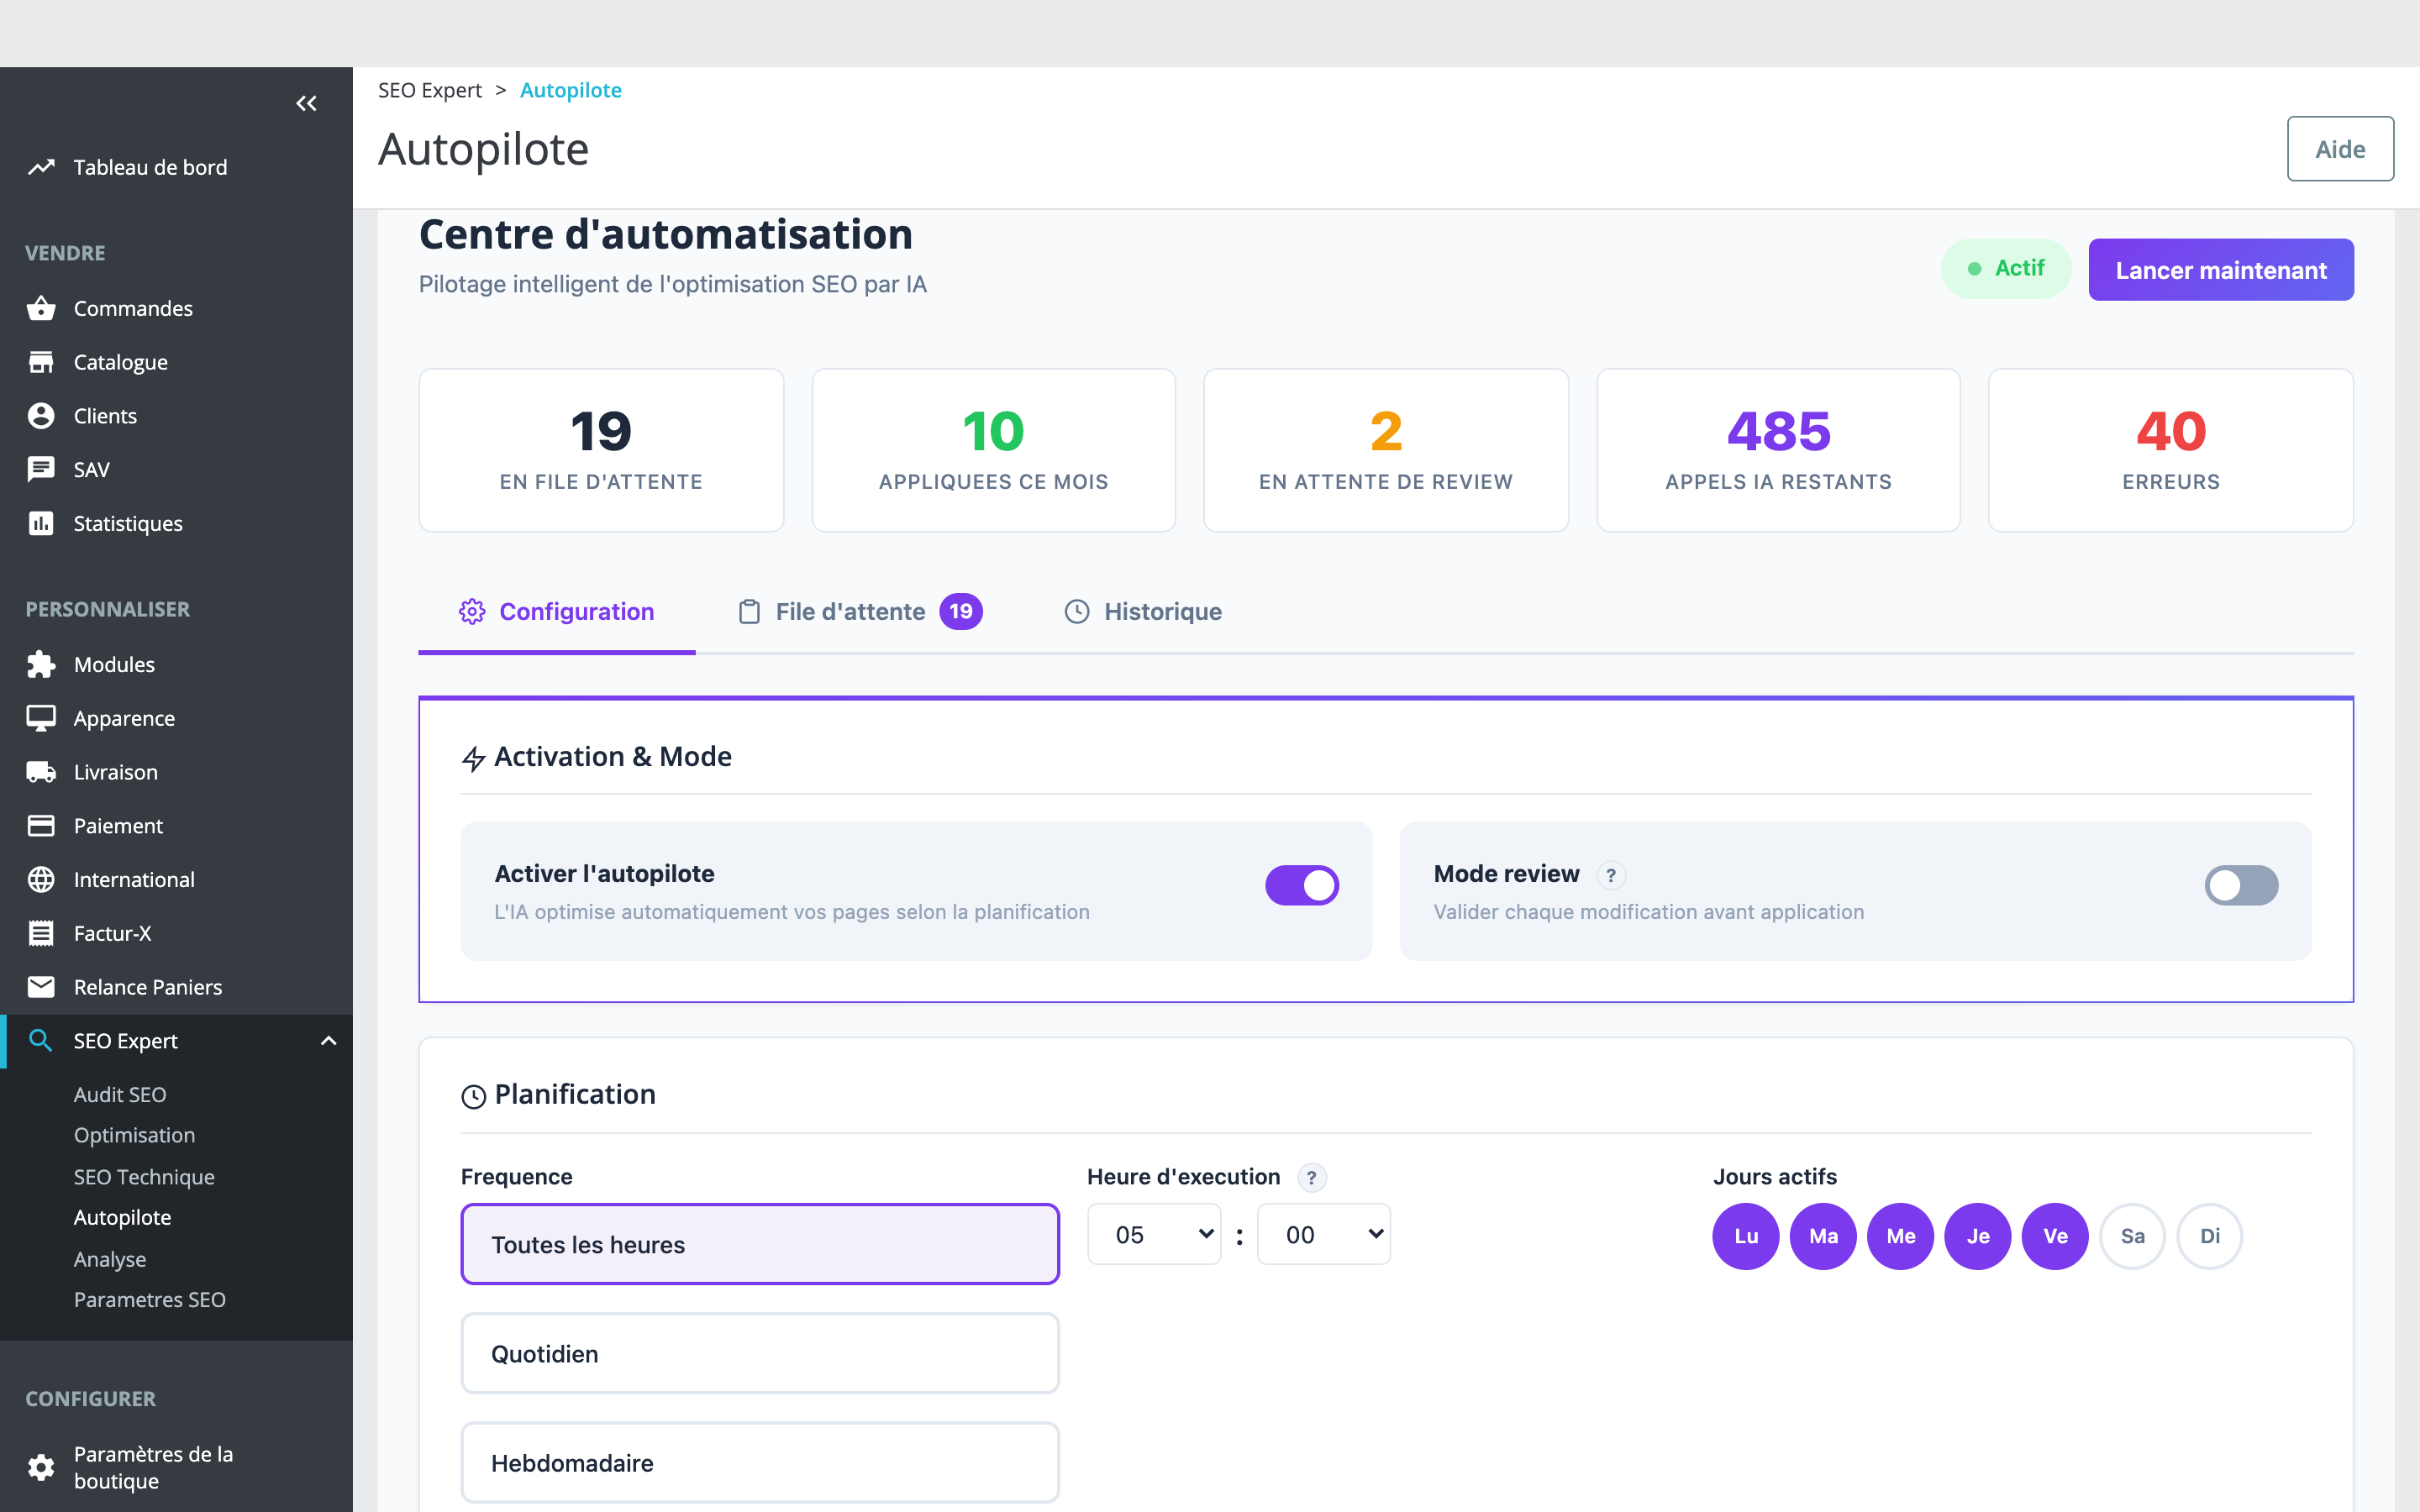This screenshot has width=2420, height=1512.
Task: Click the File d'attente clipboard icon
Action: click(749, 612)
